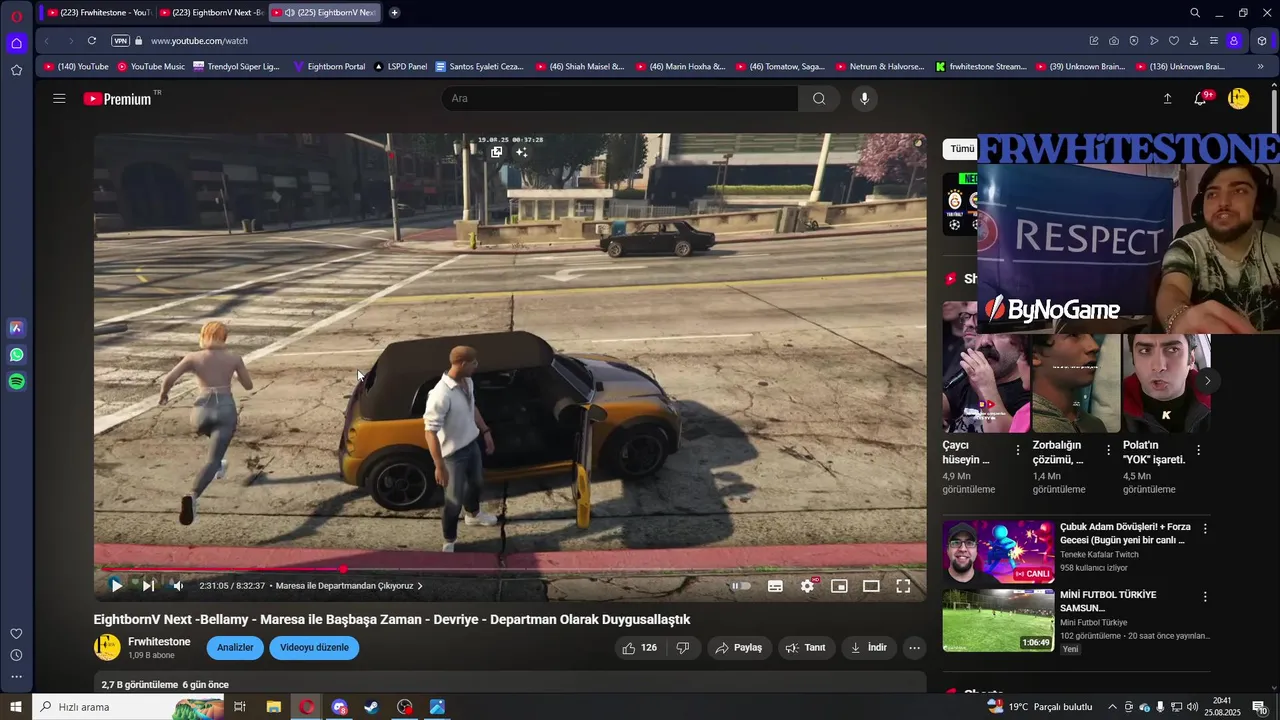Open 'Trendyol Süper Lig' bookmark
1280x720 pixels.
pyautogui.click(x=237, y=67)
